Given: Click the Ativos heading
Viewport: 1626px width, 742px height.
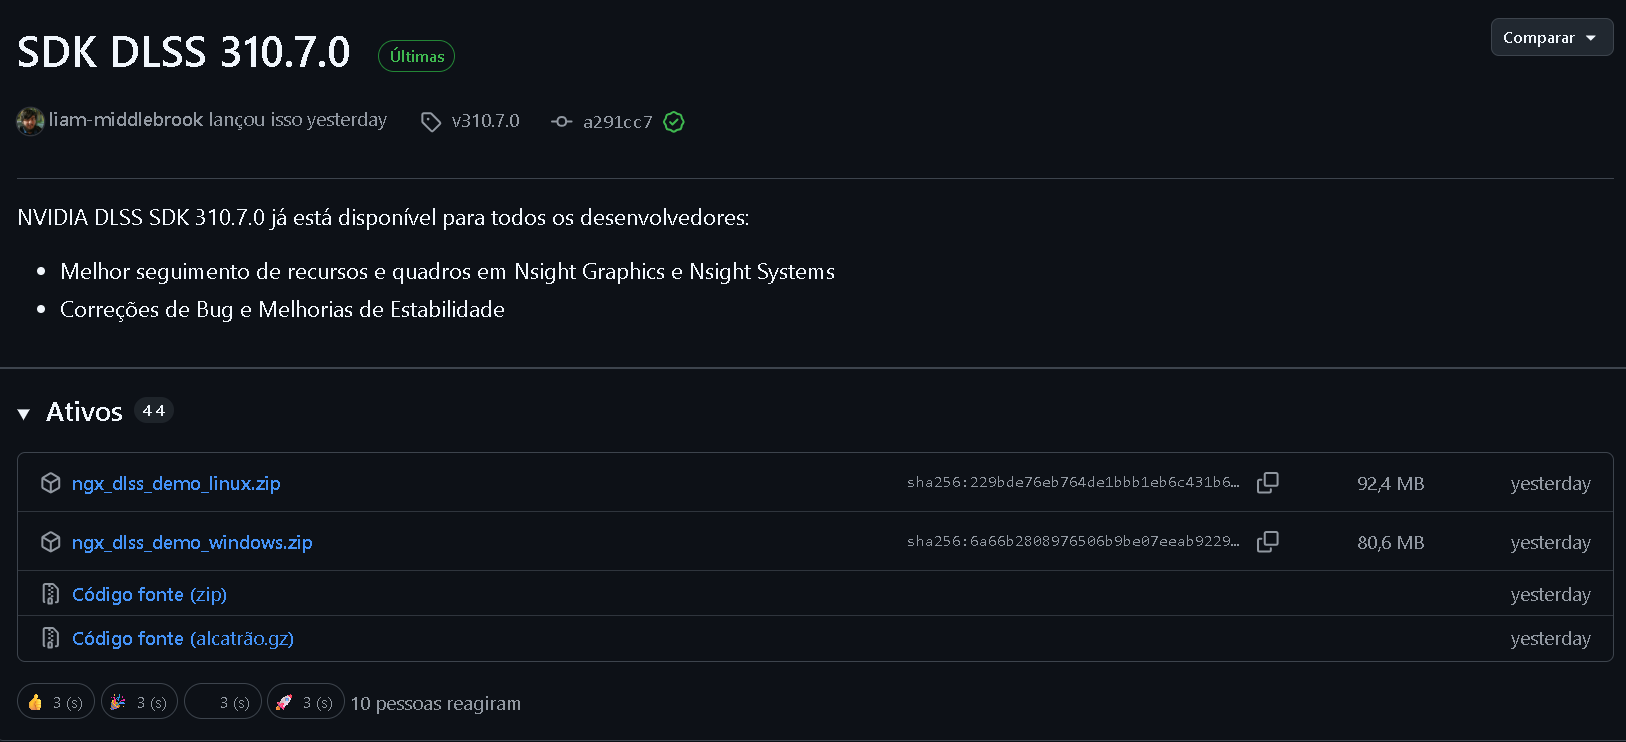Looking at the screenshot, I should (x=84, y=412).
